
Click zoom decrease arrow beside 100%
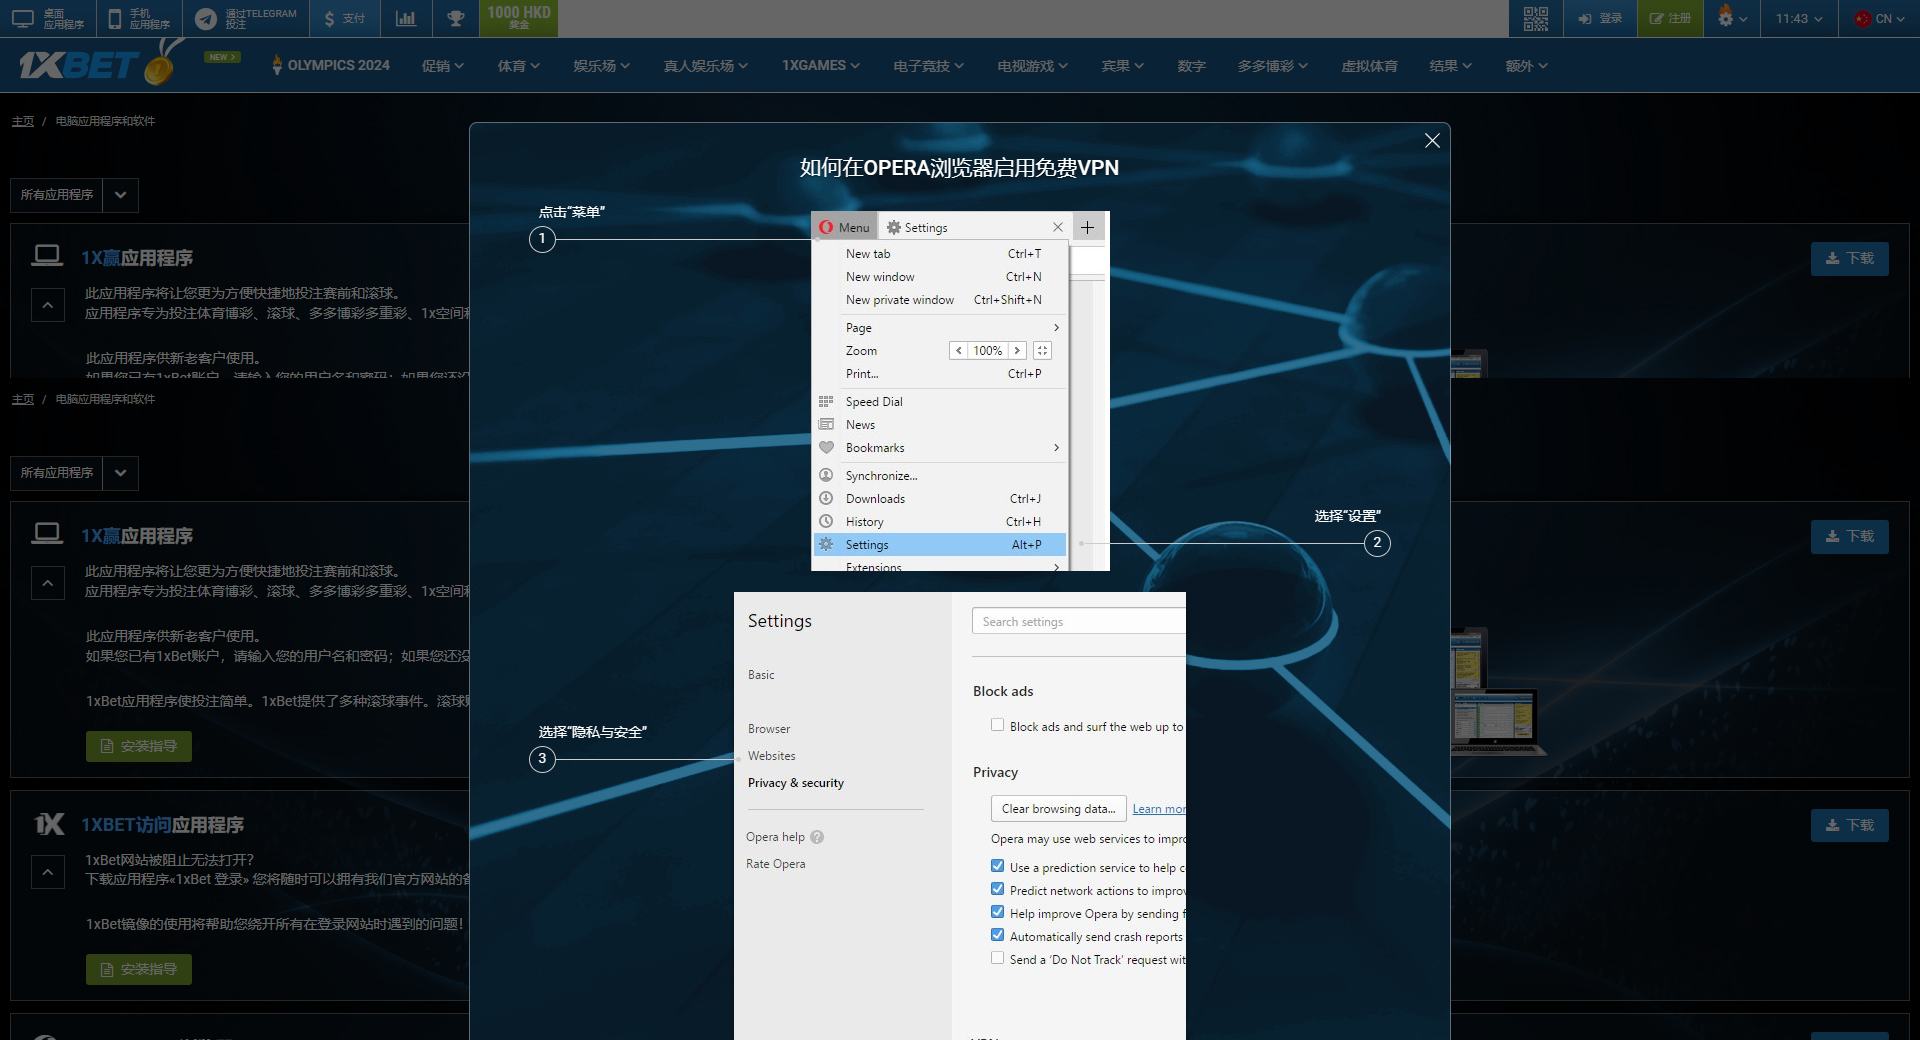click(958, 350)
